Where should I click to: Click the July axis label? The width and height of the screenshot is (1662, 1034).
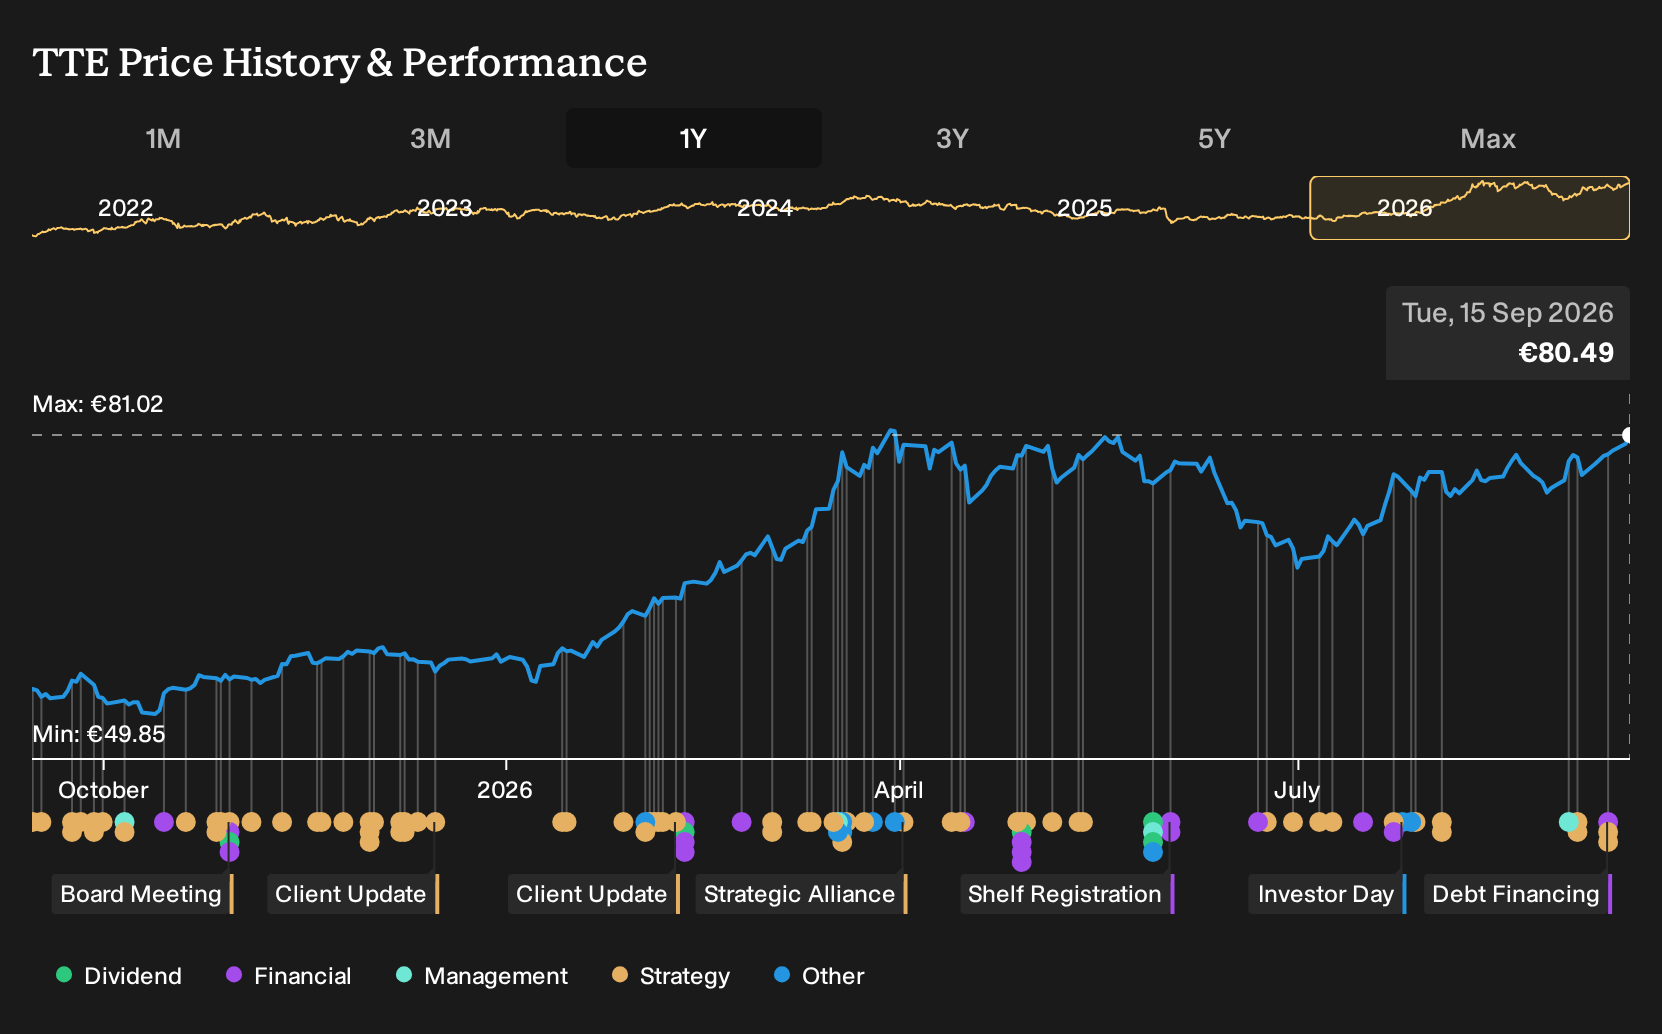click(x=1297, y=790)
